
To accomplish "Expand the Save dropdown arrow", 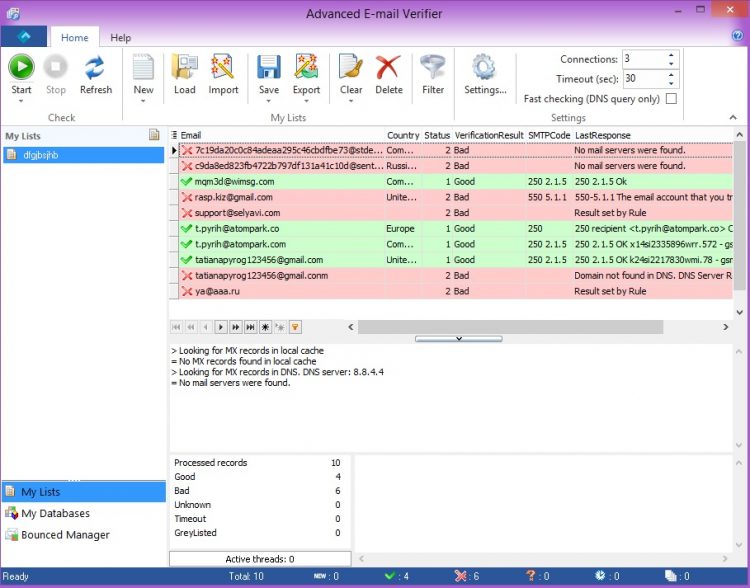I will 269,101.
